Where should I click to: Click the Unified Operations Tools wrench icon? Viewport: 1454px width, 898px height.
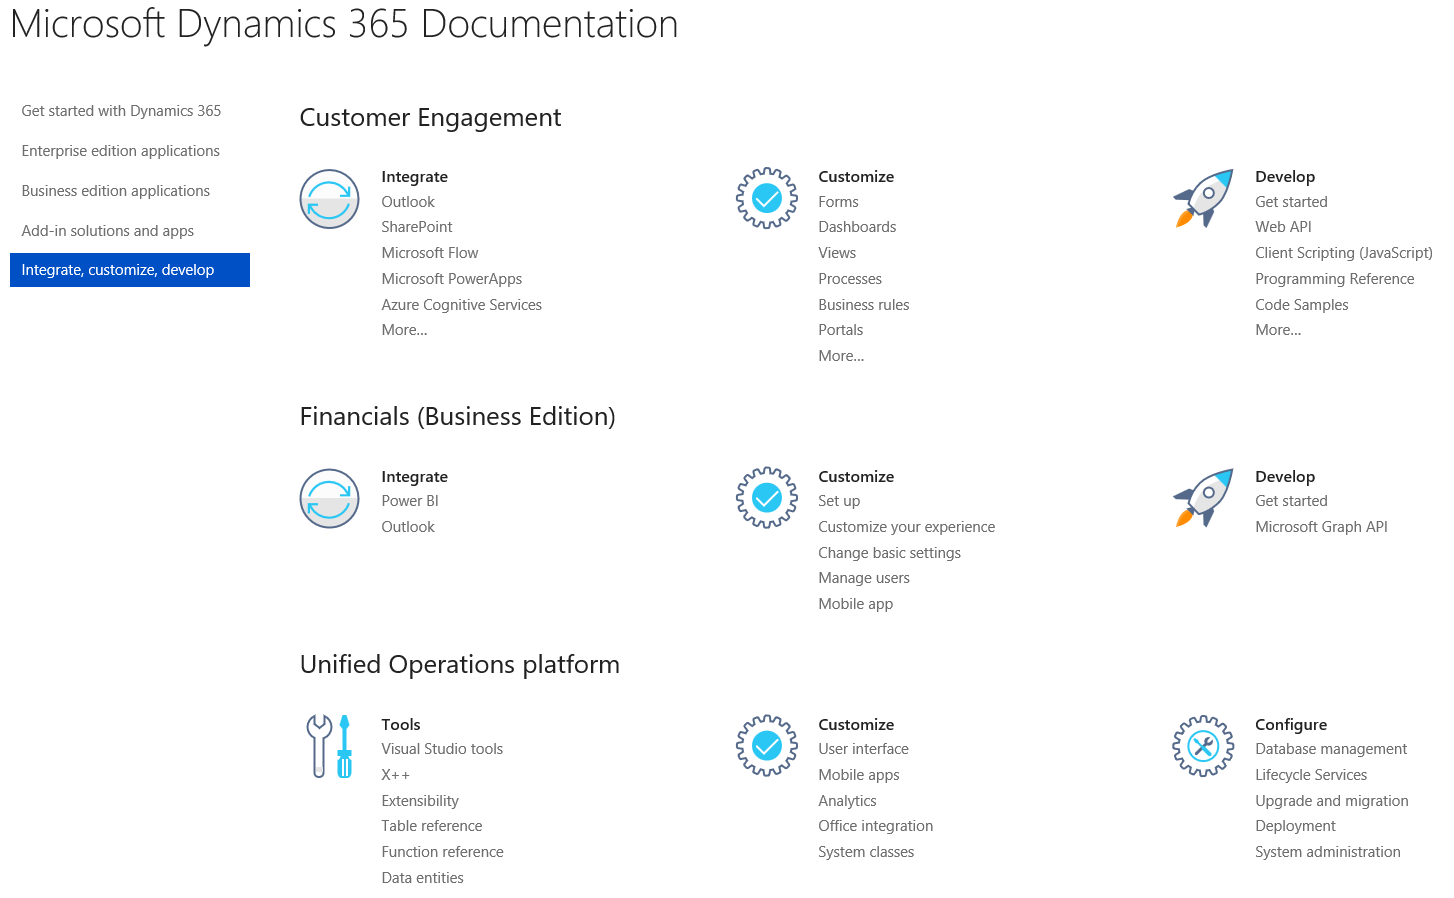pyautogui.click(x=329, y=746)
